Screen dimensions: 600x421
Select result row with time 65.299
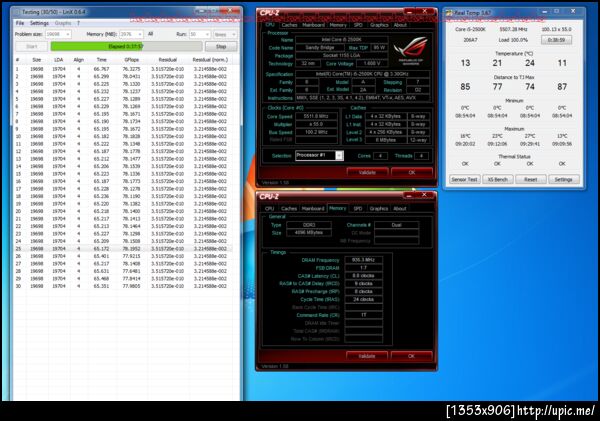(x=122, y=77)
